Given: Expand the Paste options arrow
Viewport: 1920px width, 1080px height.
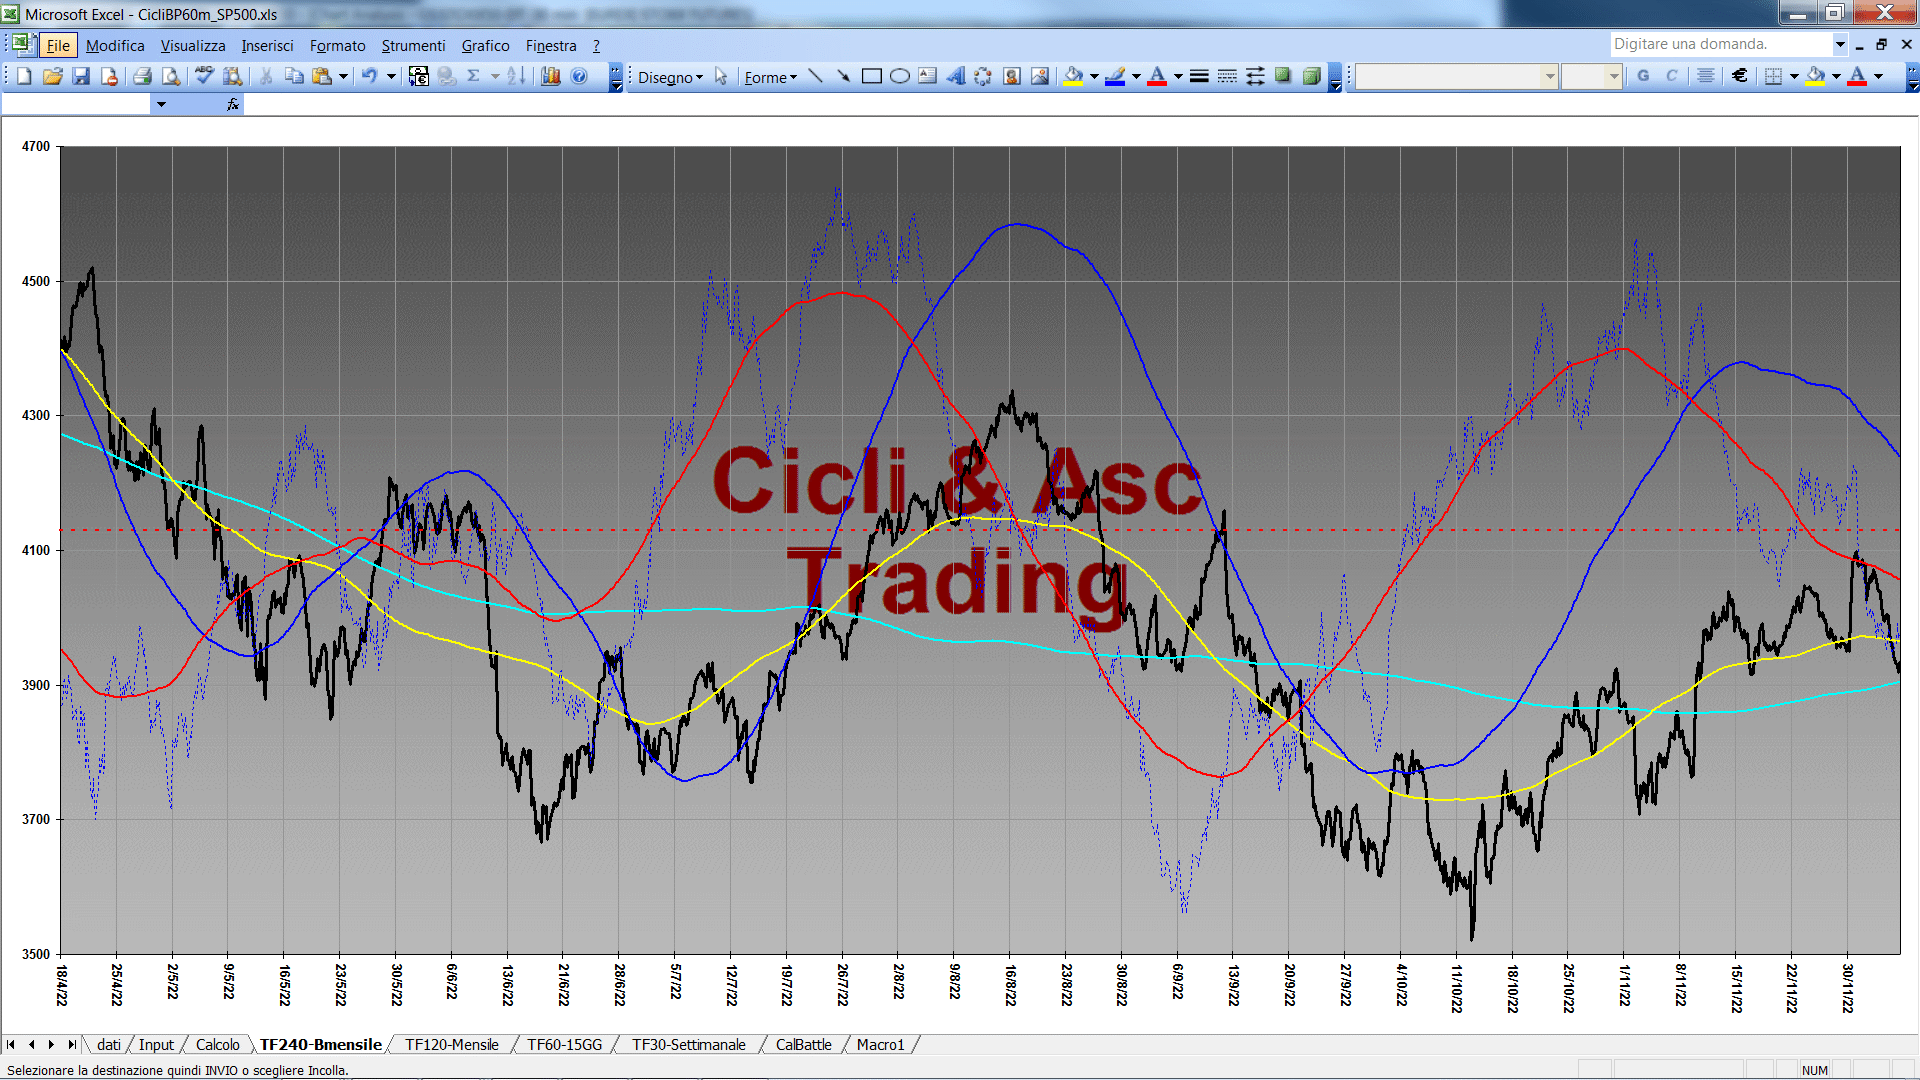Looking at the screenshot, I should [343, 76].
